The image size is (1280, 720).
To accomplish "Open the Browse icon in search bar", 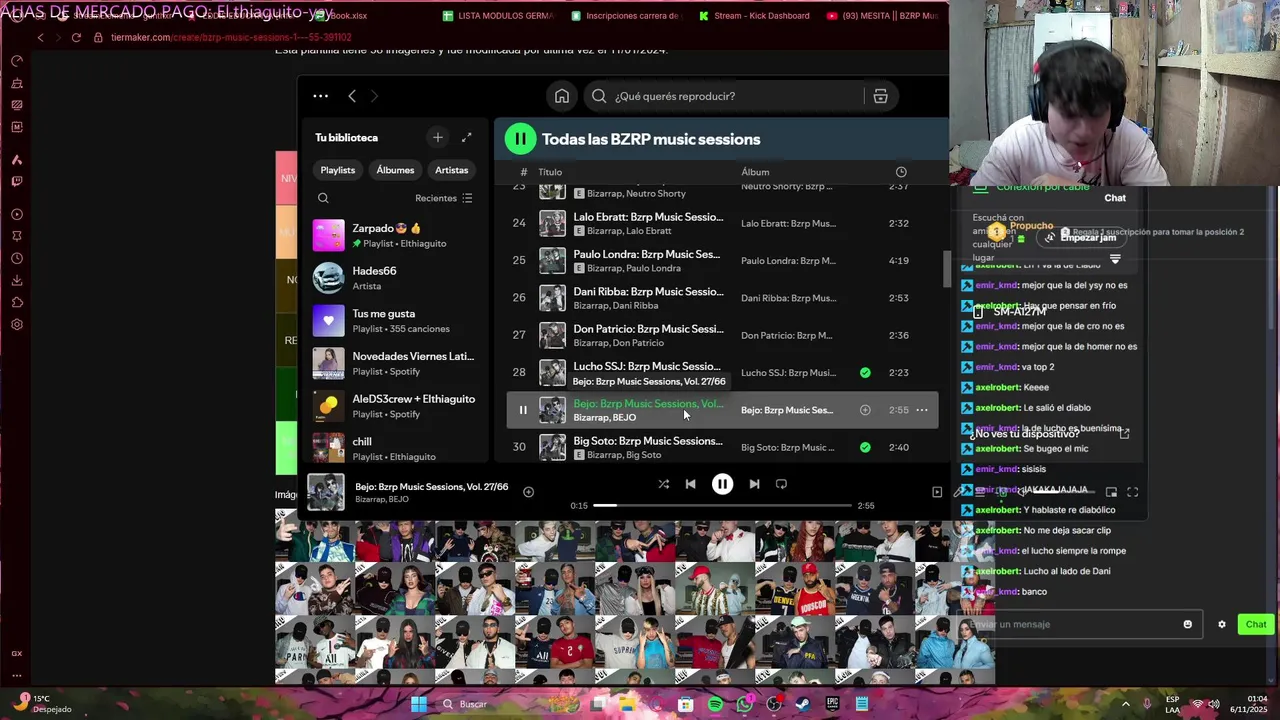I will (880, 96).
